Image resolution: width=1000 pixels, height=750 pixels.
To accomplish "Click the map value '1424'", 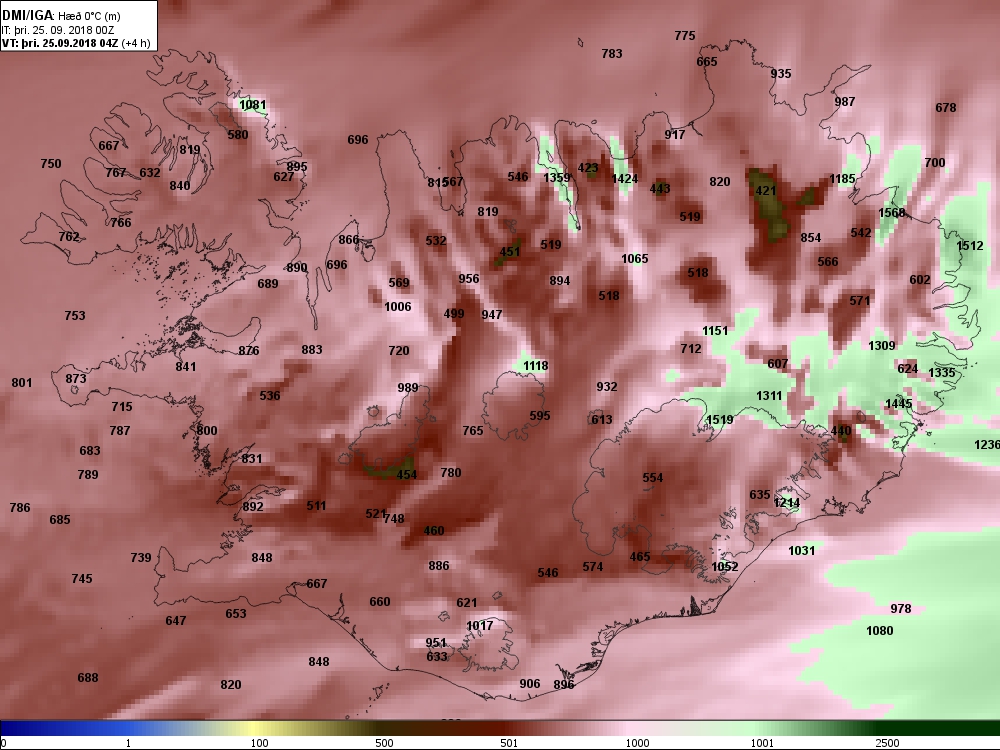I will click(624, 179).
